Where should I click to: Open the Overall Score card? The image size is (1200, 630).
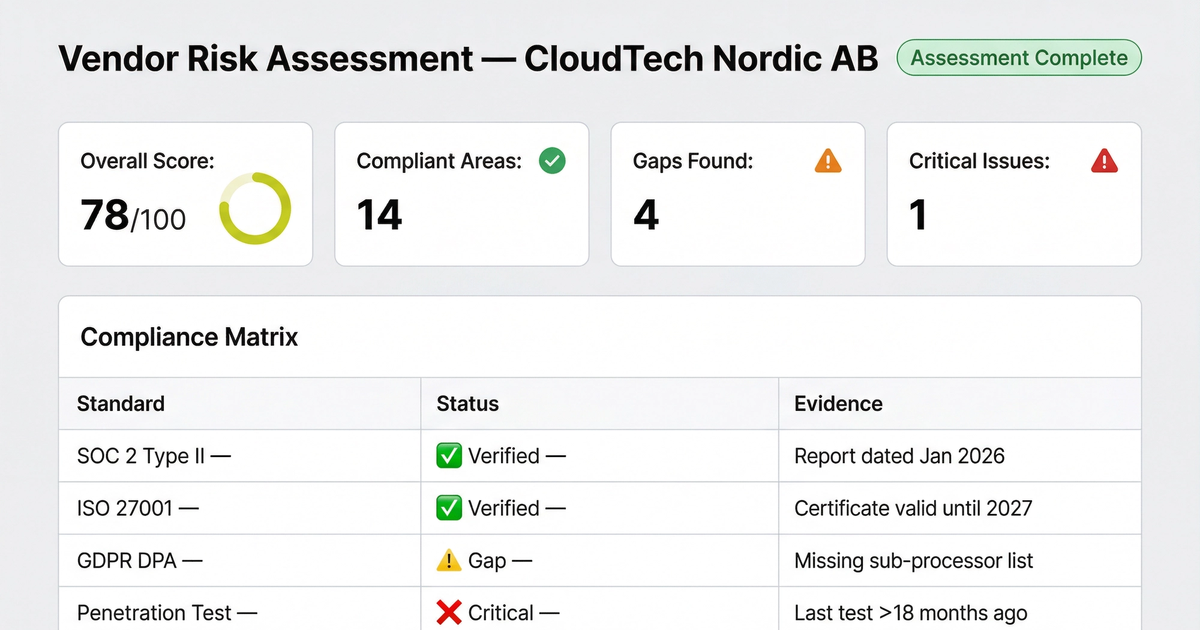click(185, 194)
